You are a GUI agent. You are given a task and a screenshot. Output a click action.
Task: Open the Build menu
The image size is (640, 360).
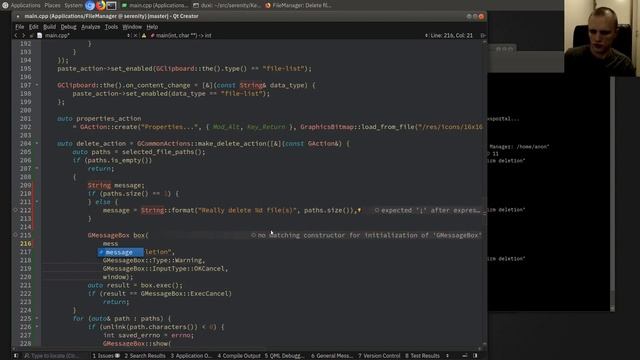49,27
